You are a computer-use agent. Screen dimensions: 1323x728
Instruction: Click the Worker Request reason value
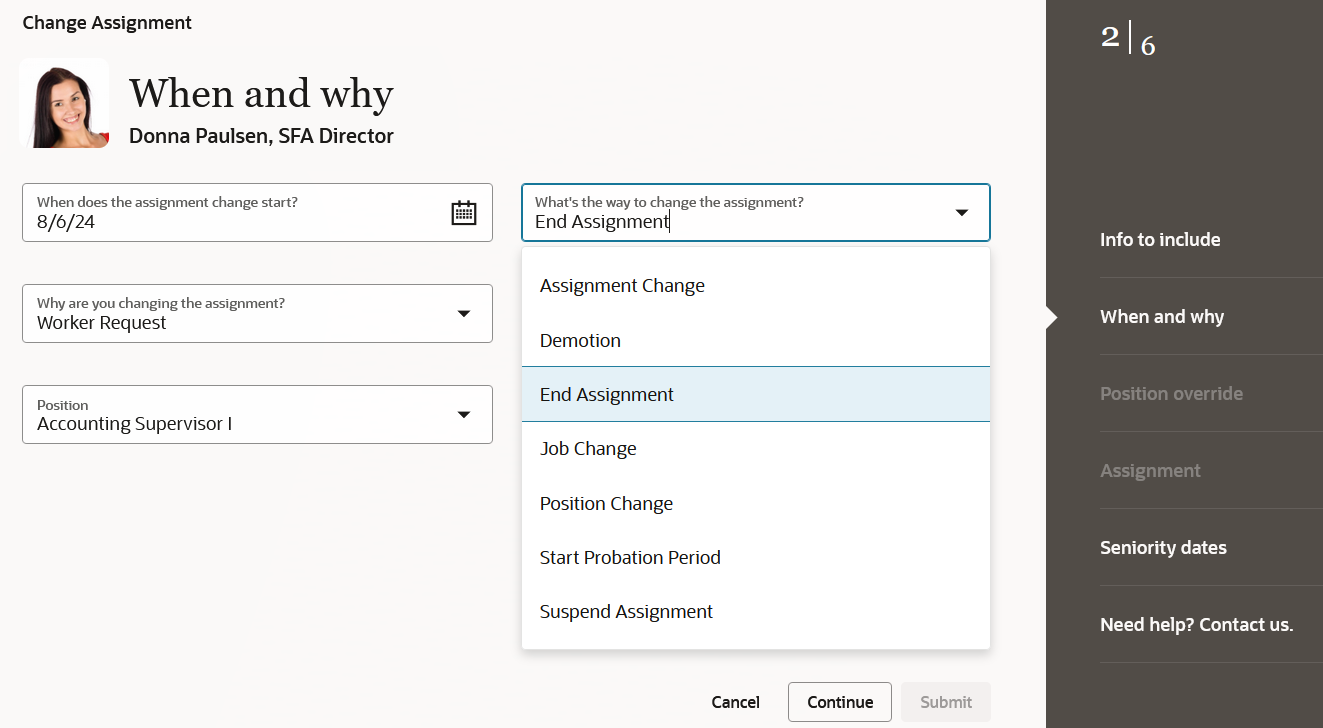point(102,323)
